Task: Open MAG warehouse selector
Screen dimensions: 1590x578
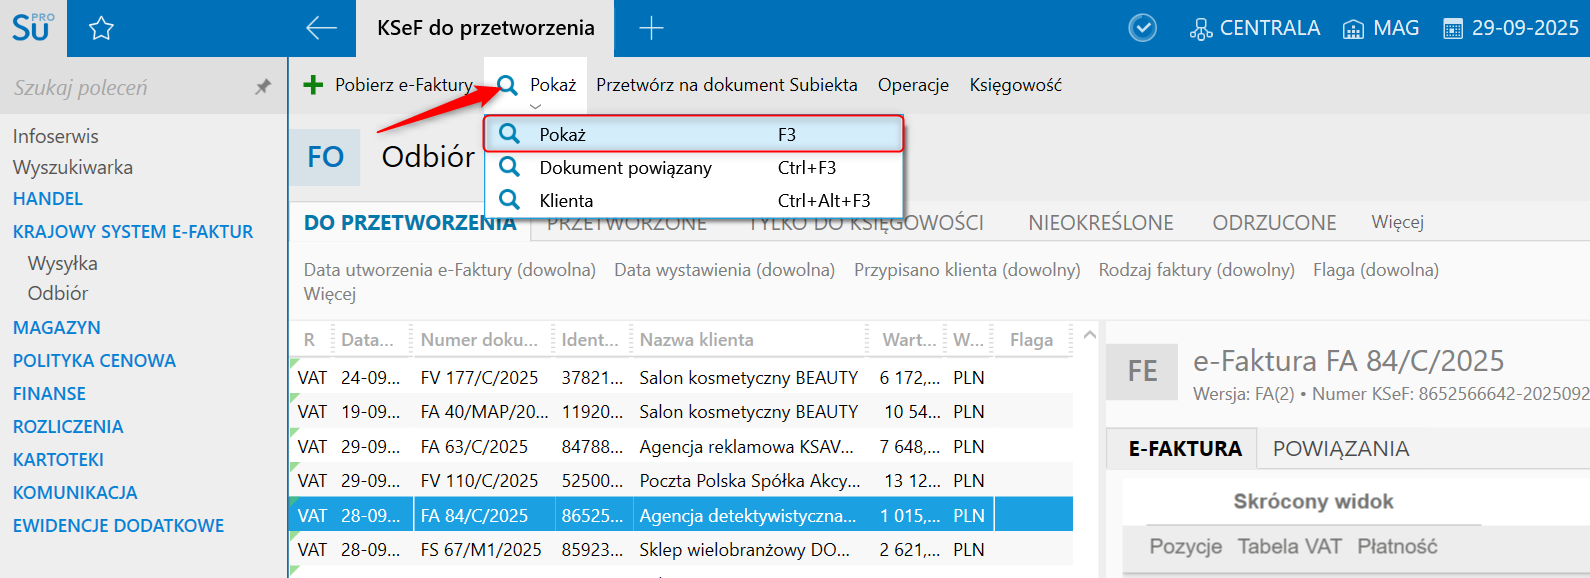Action: (1380, 28)
